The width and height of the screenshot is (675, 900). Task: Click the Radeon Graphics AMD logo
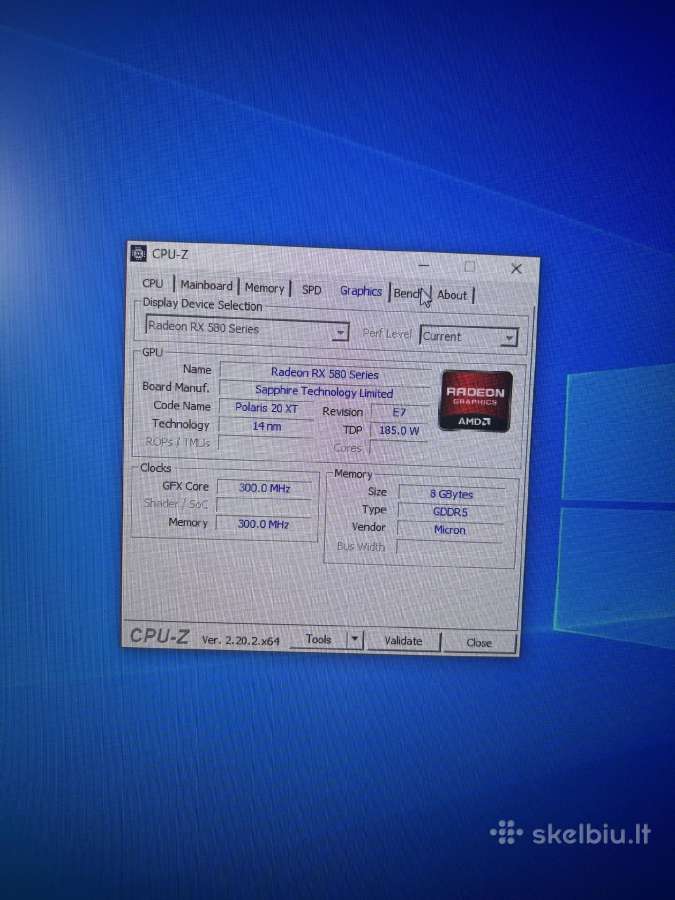(475, 401)
